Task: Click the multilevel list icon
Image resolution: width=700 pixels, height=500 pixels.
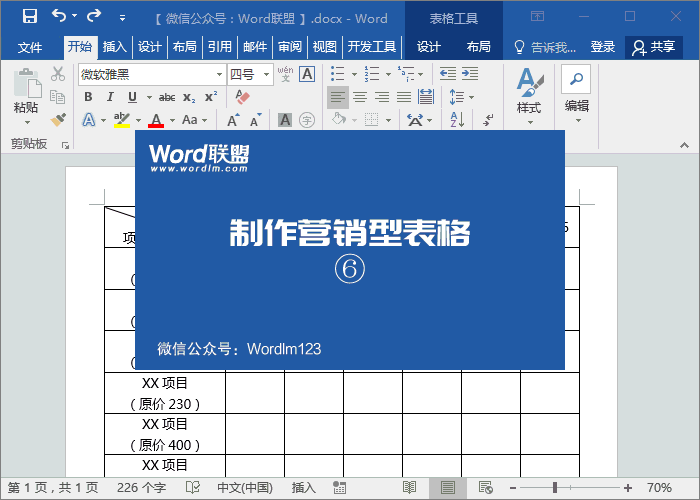Action: (x=405, y=74)
